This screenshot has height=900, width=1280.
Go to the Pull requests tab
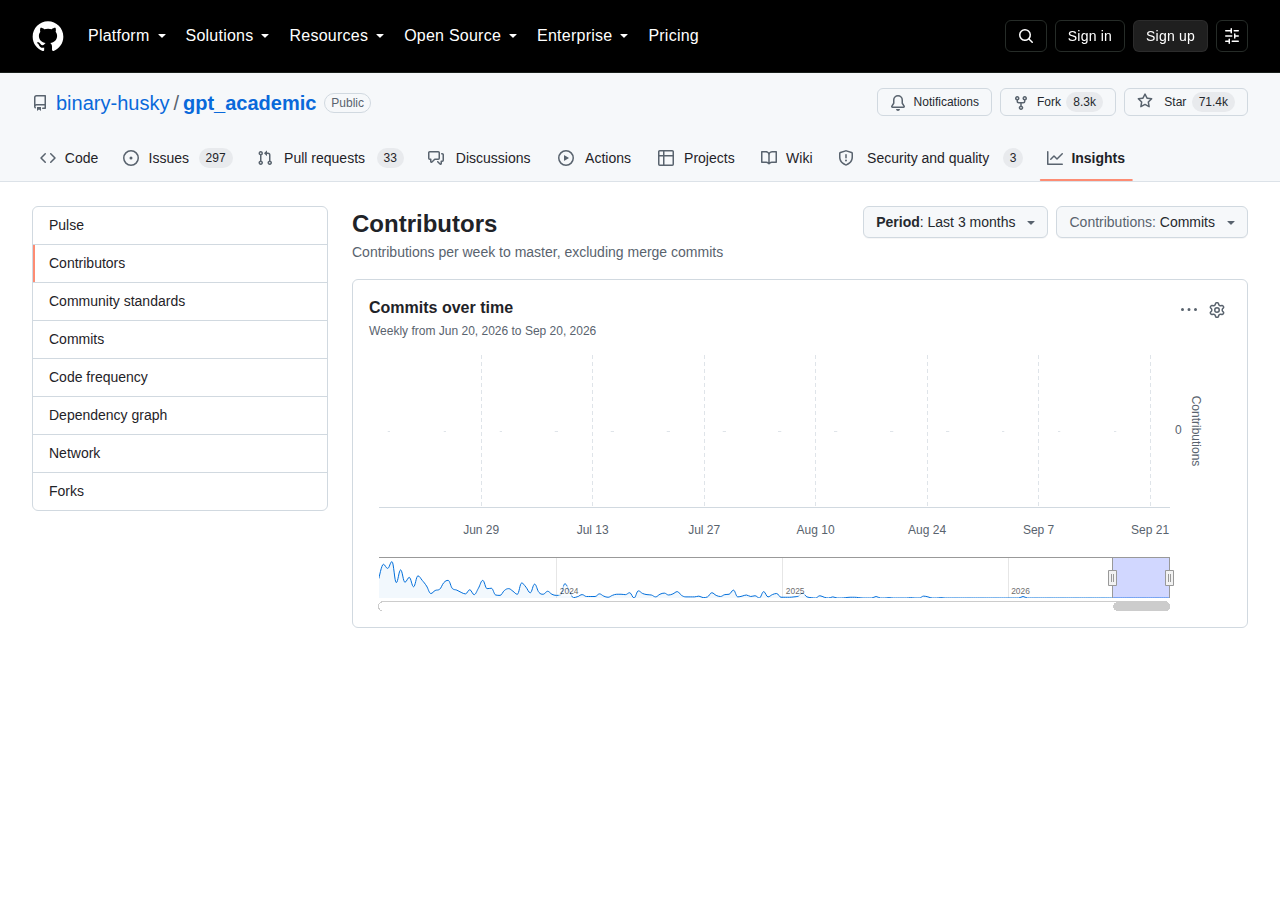pyautogui.click(x=329, y=158)
